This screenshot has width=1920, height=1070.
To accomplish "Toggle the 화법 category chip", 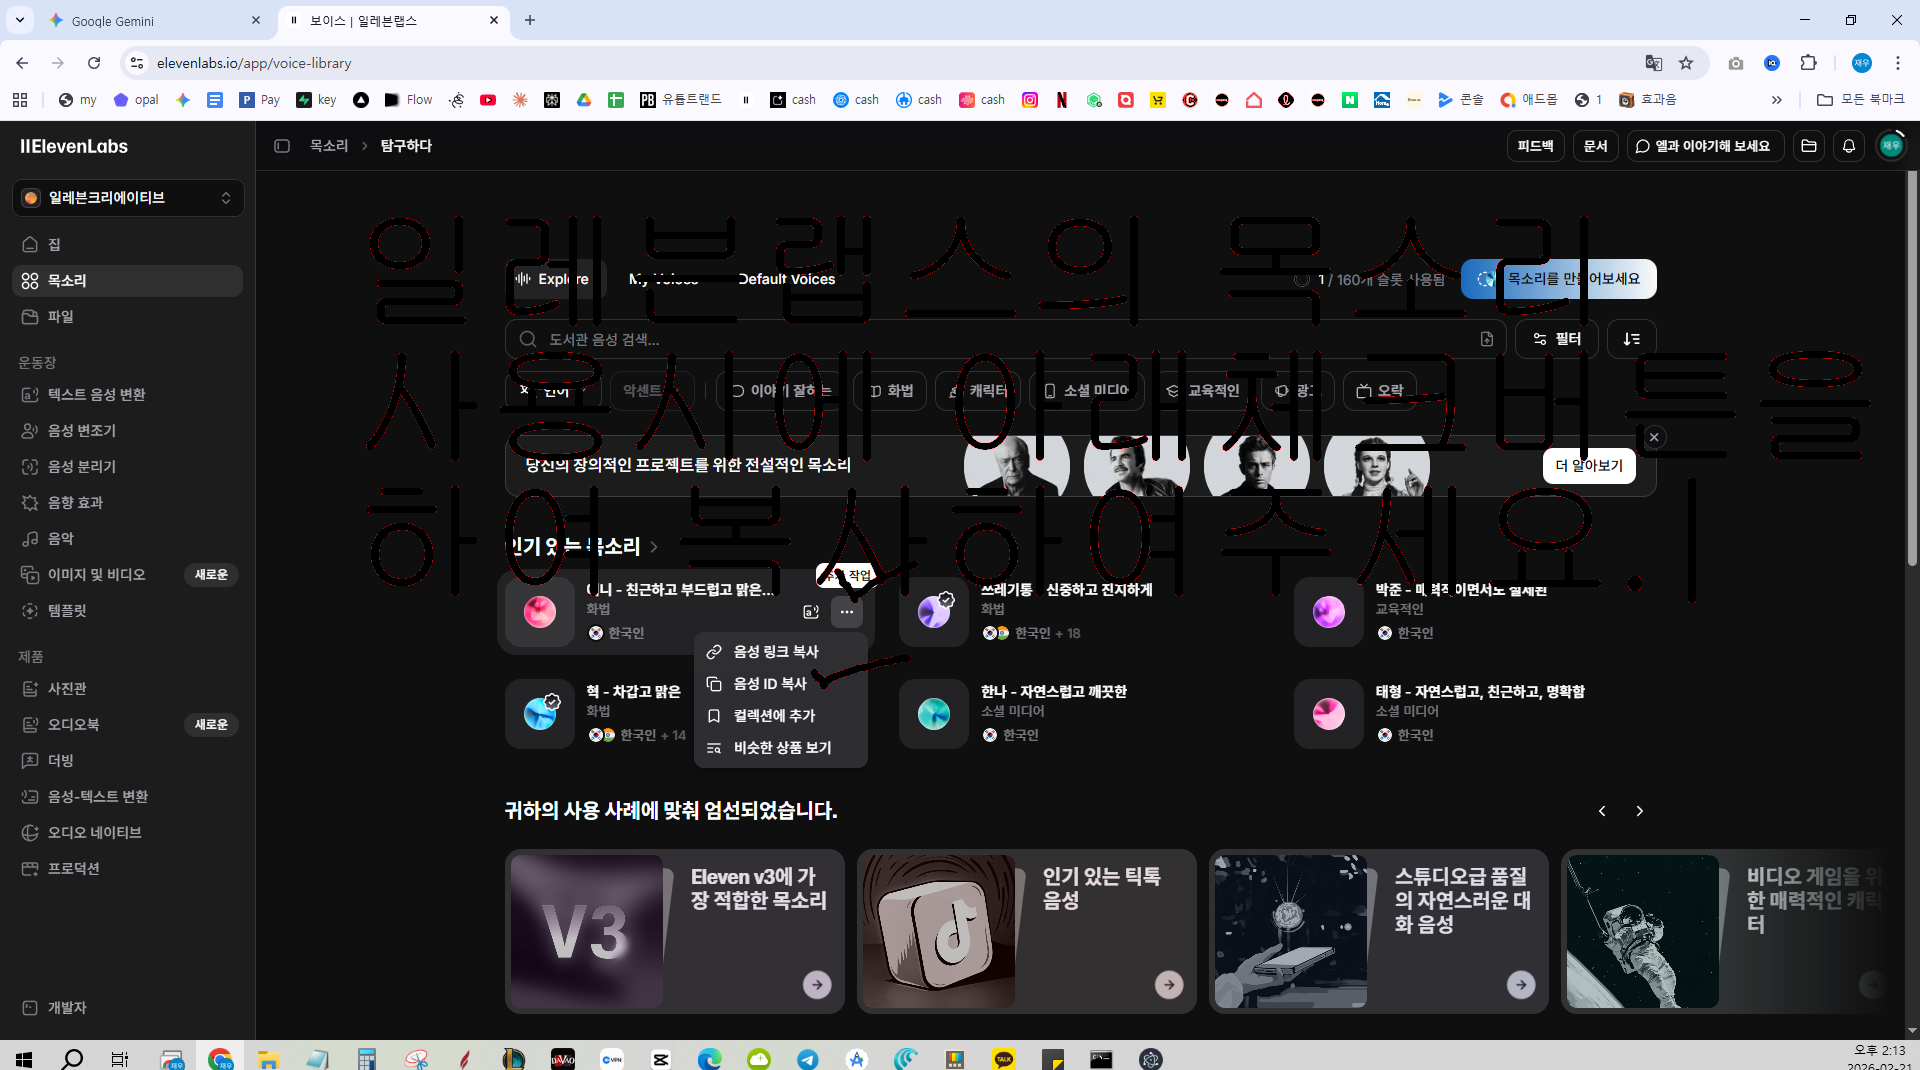I will point(891,391).
